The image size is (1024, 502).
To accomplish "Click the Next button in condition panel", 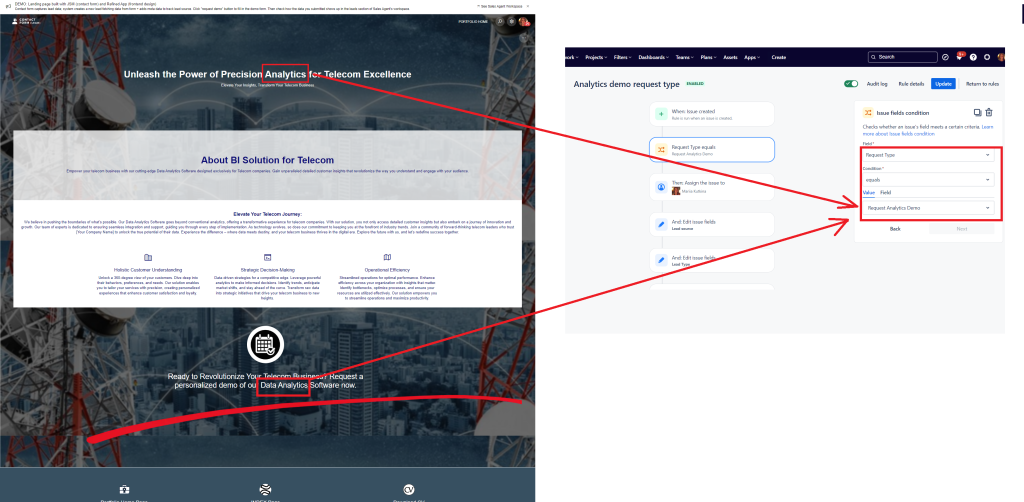I will pyautogui.click(x=961, y=228).
